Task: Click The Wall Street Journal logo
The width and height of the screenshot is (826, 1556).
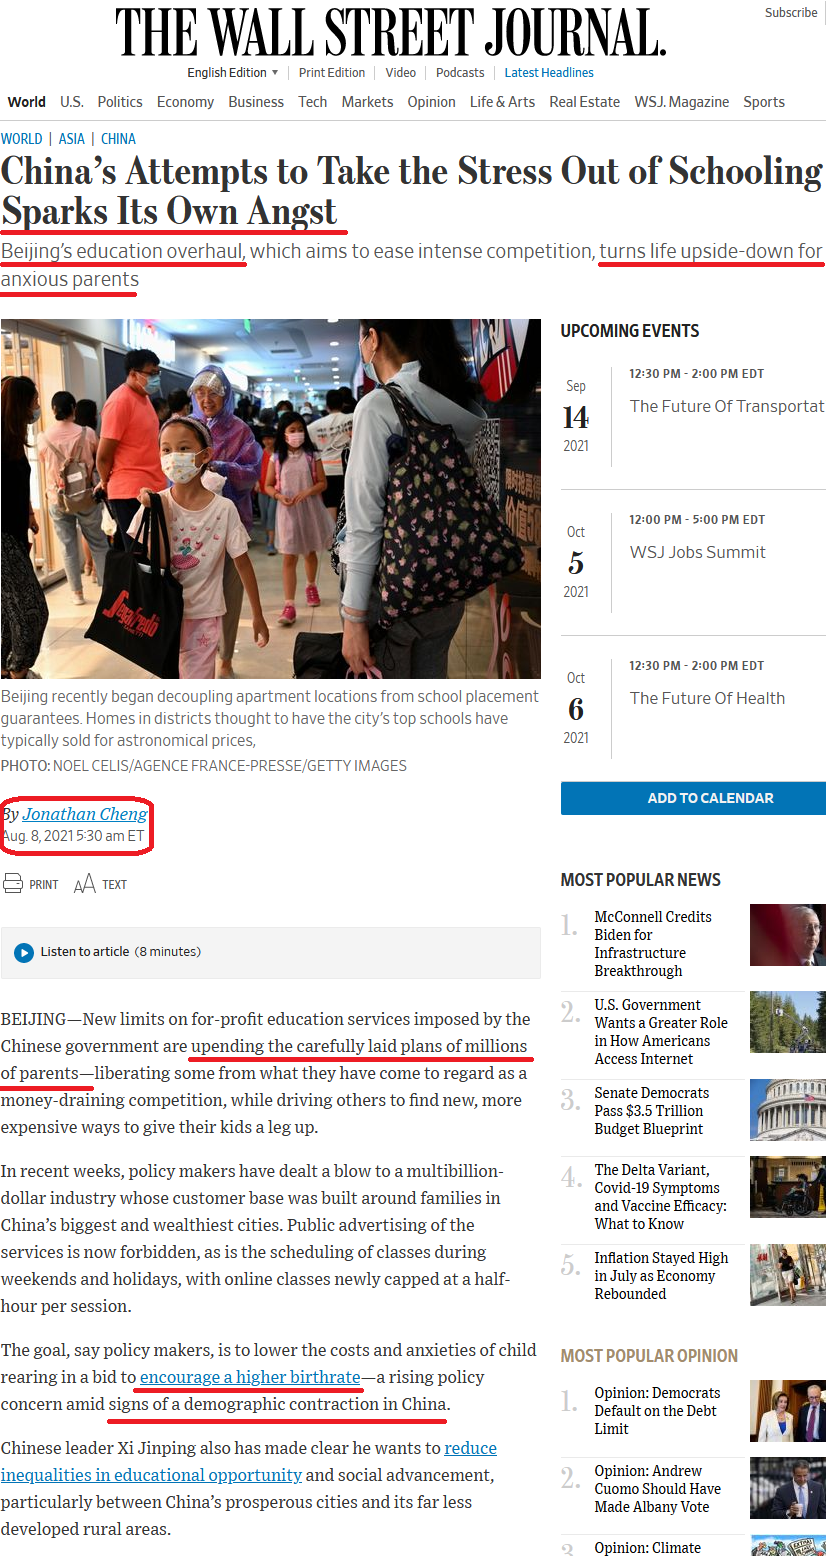Action: click(391, 32)
